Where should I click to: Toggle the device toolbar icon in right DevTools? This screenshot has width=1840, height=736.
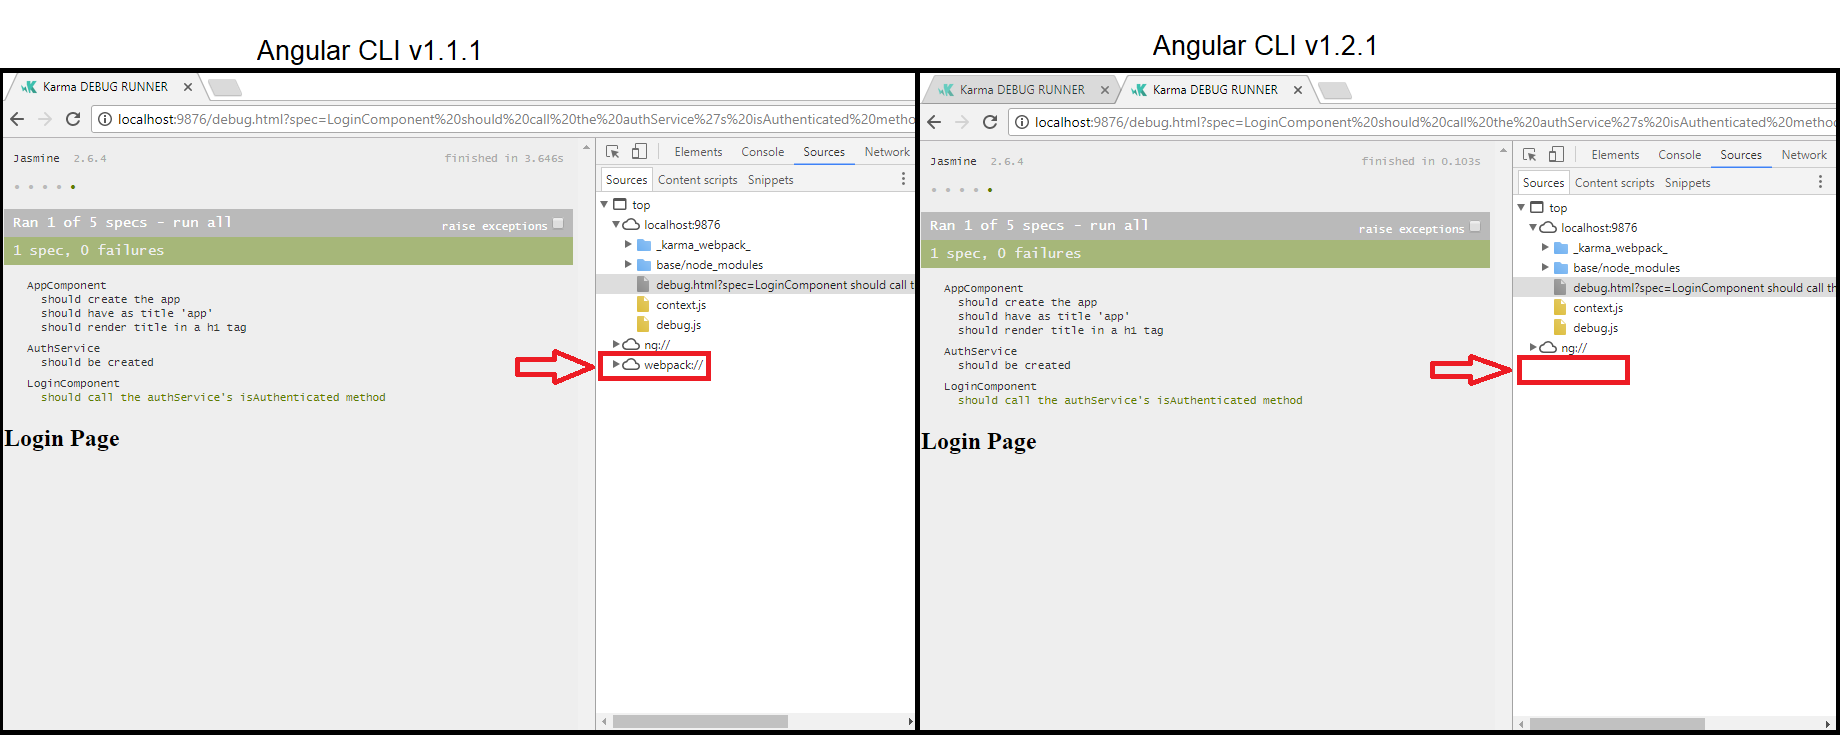click(1556, 155)
